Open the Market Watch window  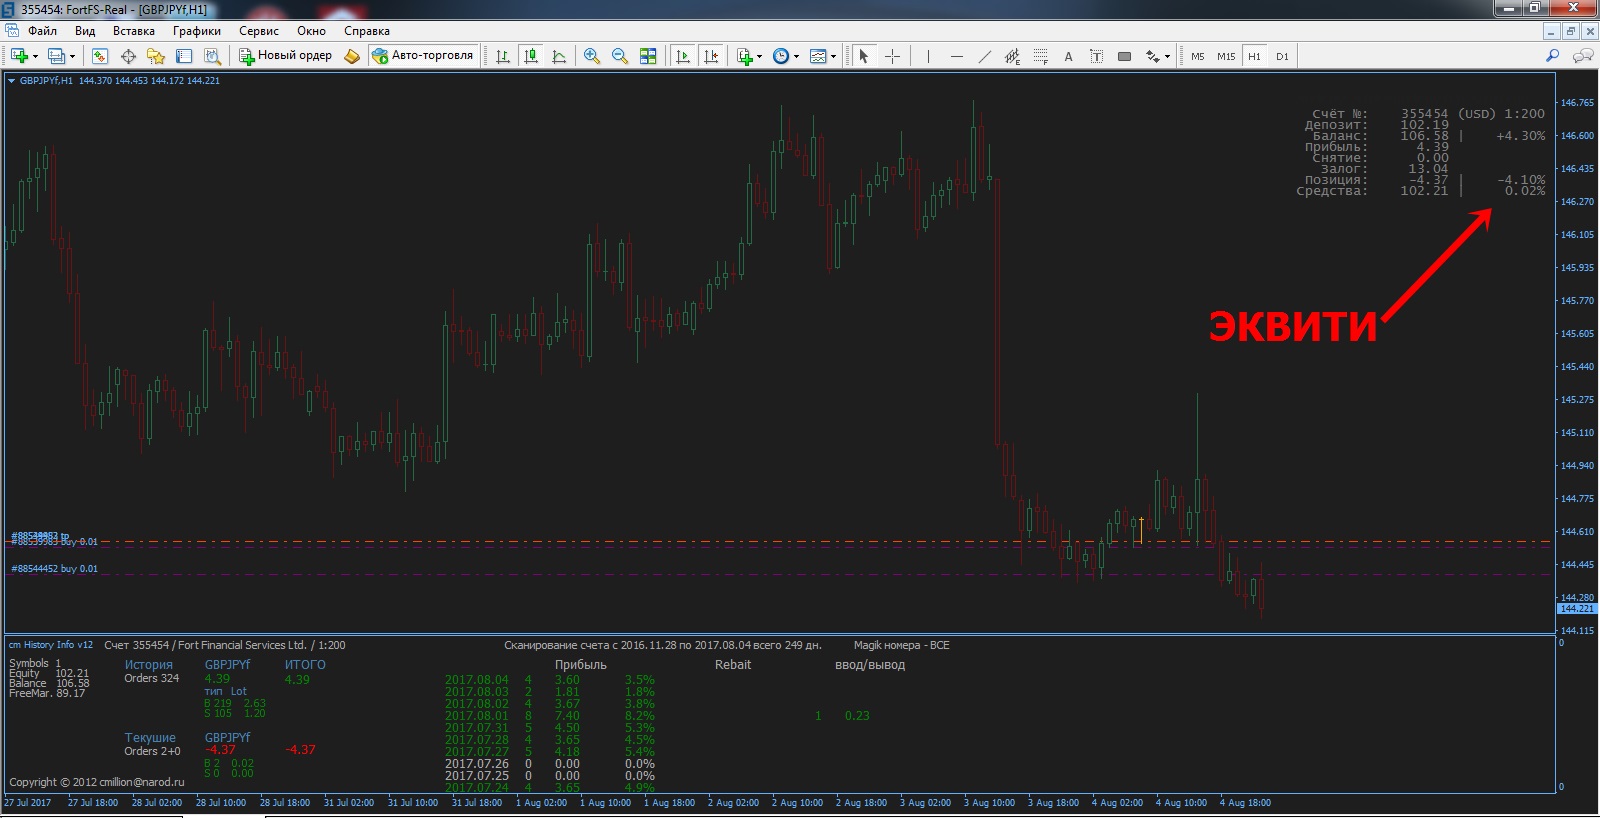(100, 56)
